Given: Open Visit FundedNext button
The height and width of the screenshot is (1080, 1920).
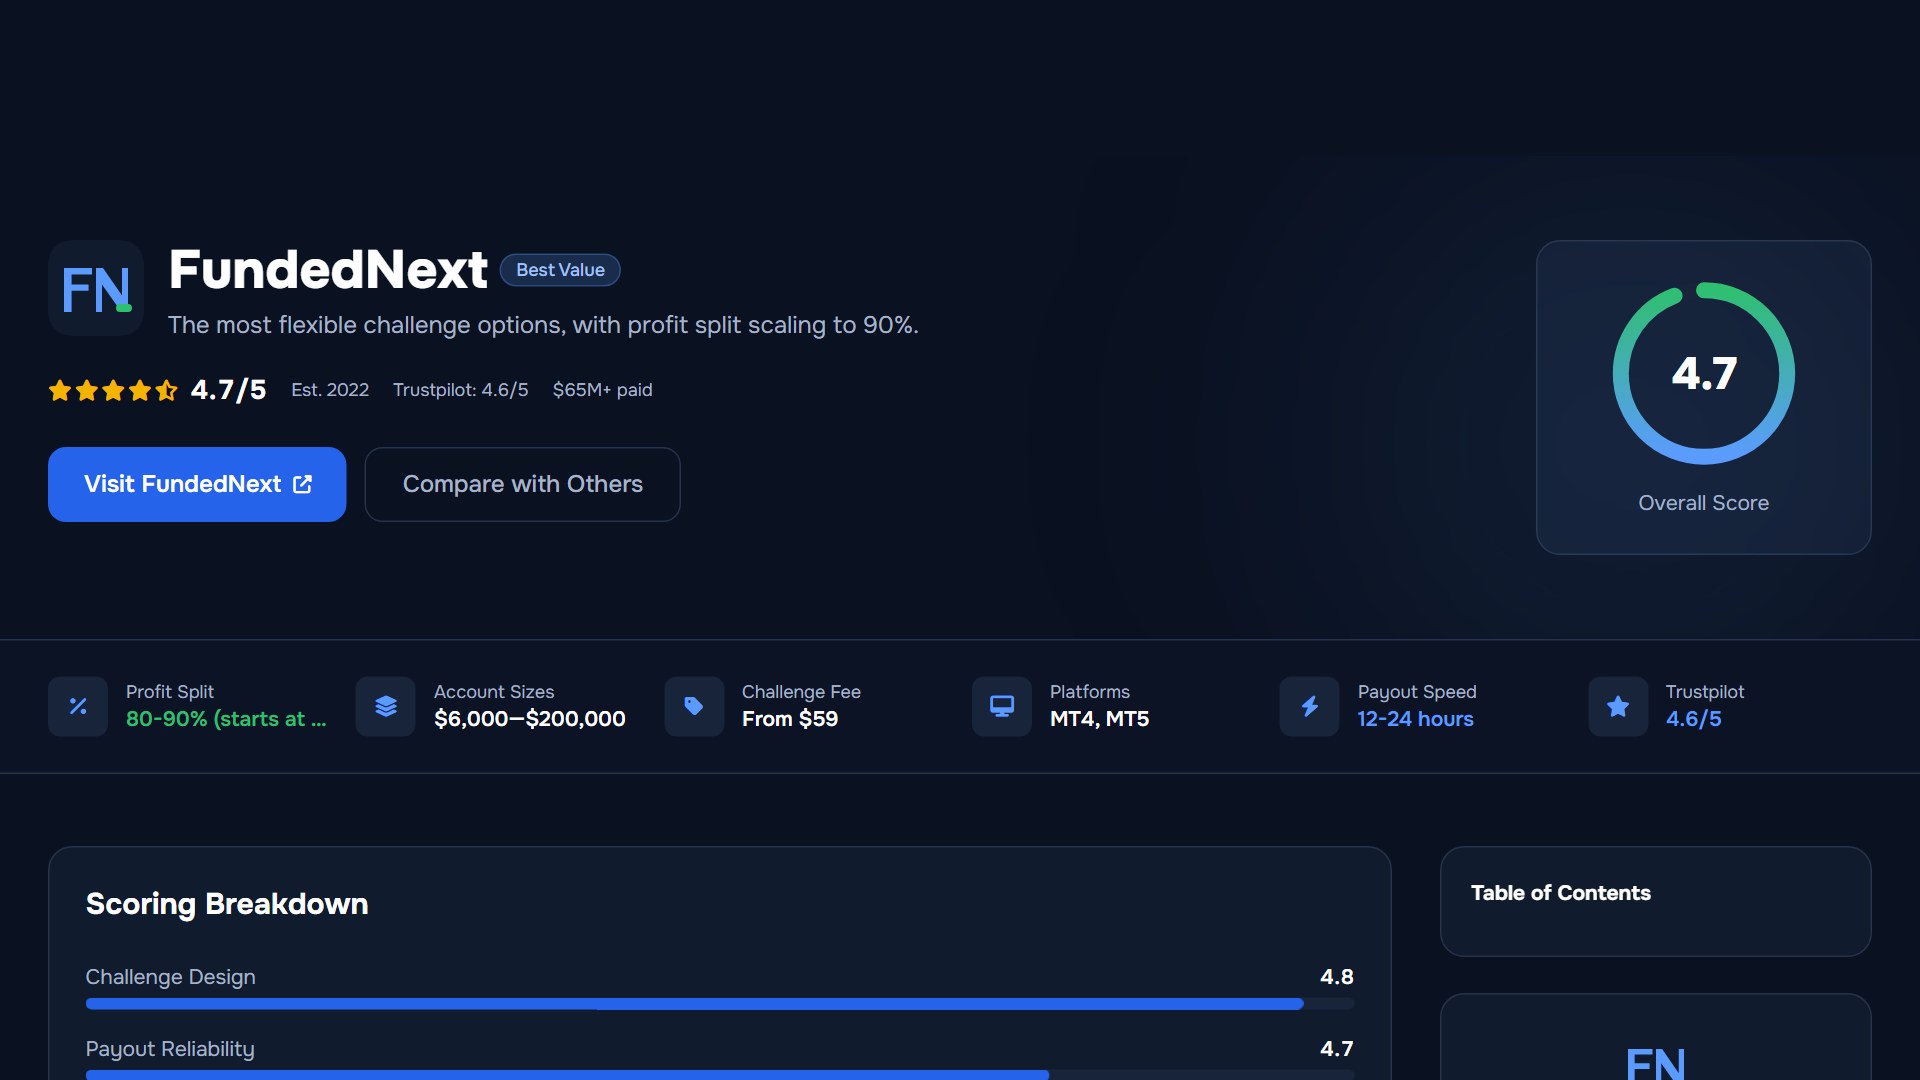Looking at the screenshot, I should [x=197, y=484].
